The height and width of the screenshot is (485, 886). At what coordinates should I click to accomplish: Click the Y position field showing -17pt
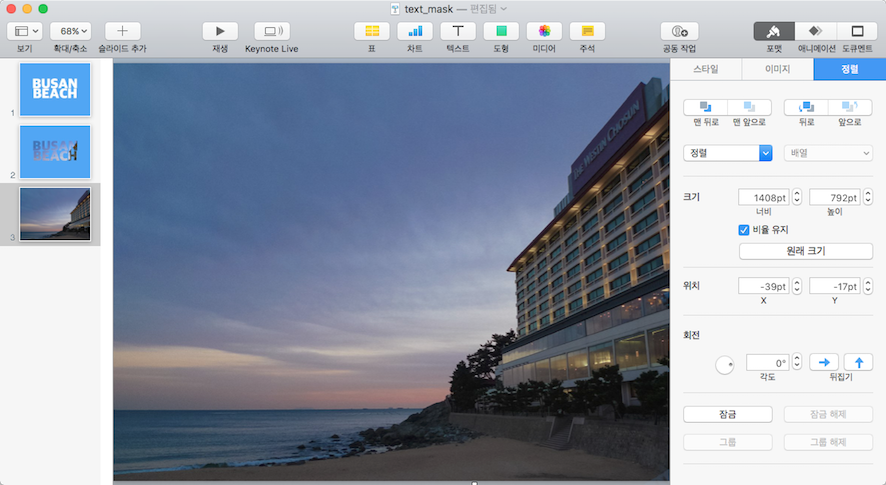click(x=835, y=286)
